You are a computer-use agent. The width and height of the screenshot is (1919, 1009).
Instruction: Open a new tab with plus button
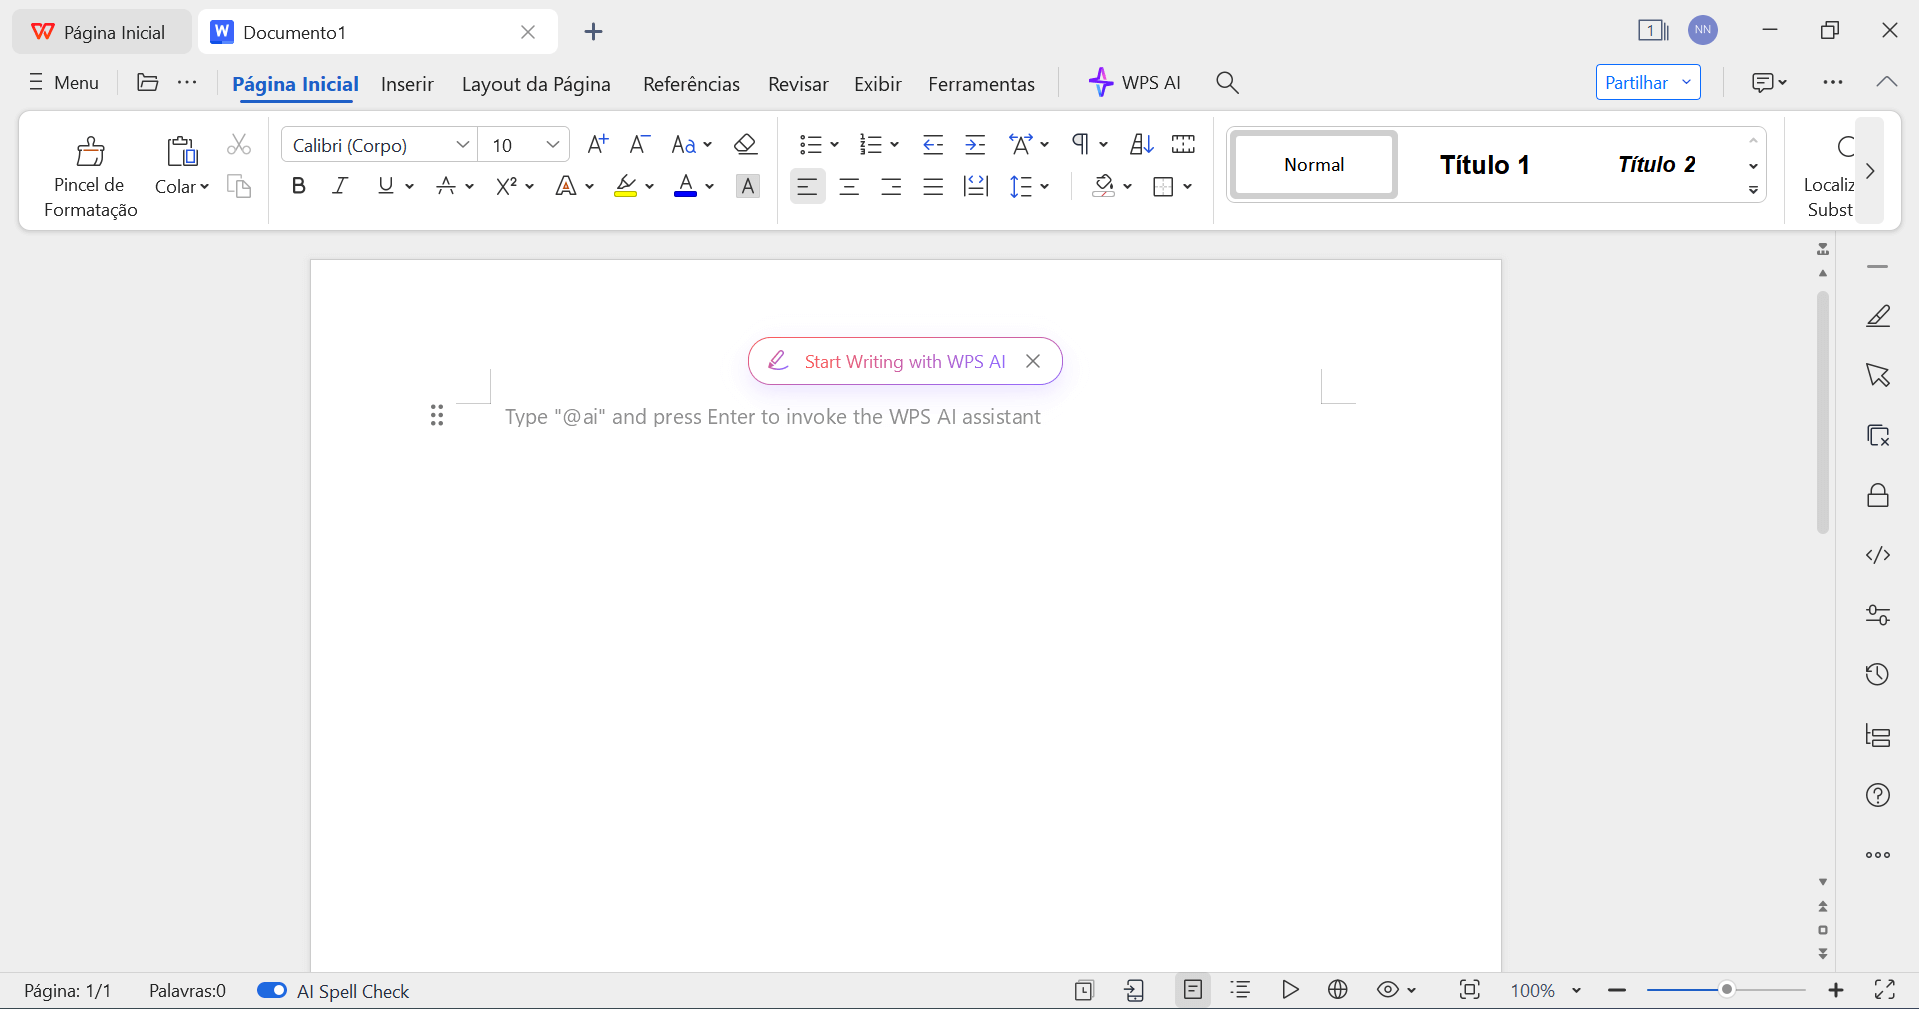593,32
